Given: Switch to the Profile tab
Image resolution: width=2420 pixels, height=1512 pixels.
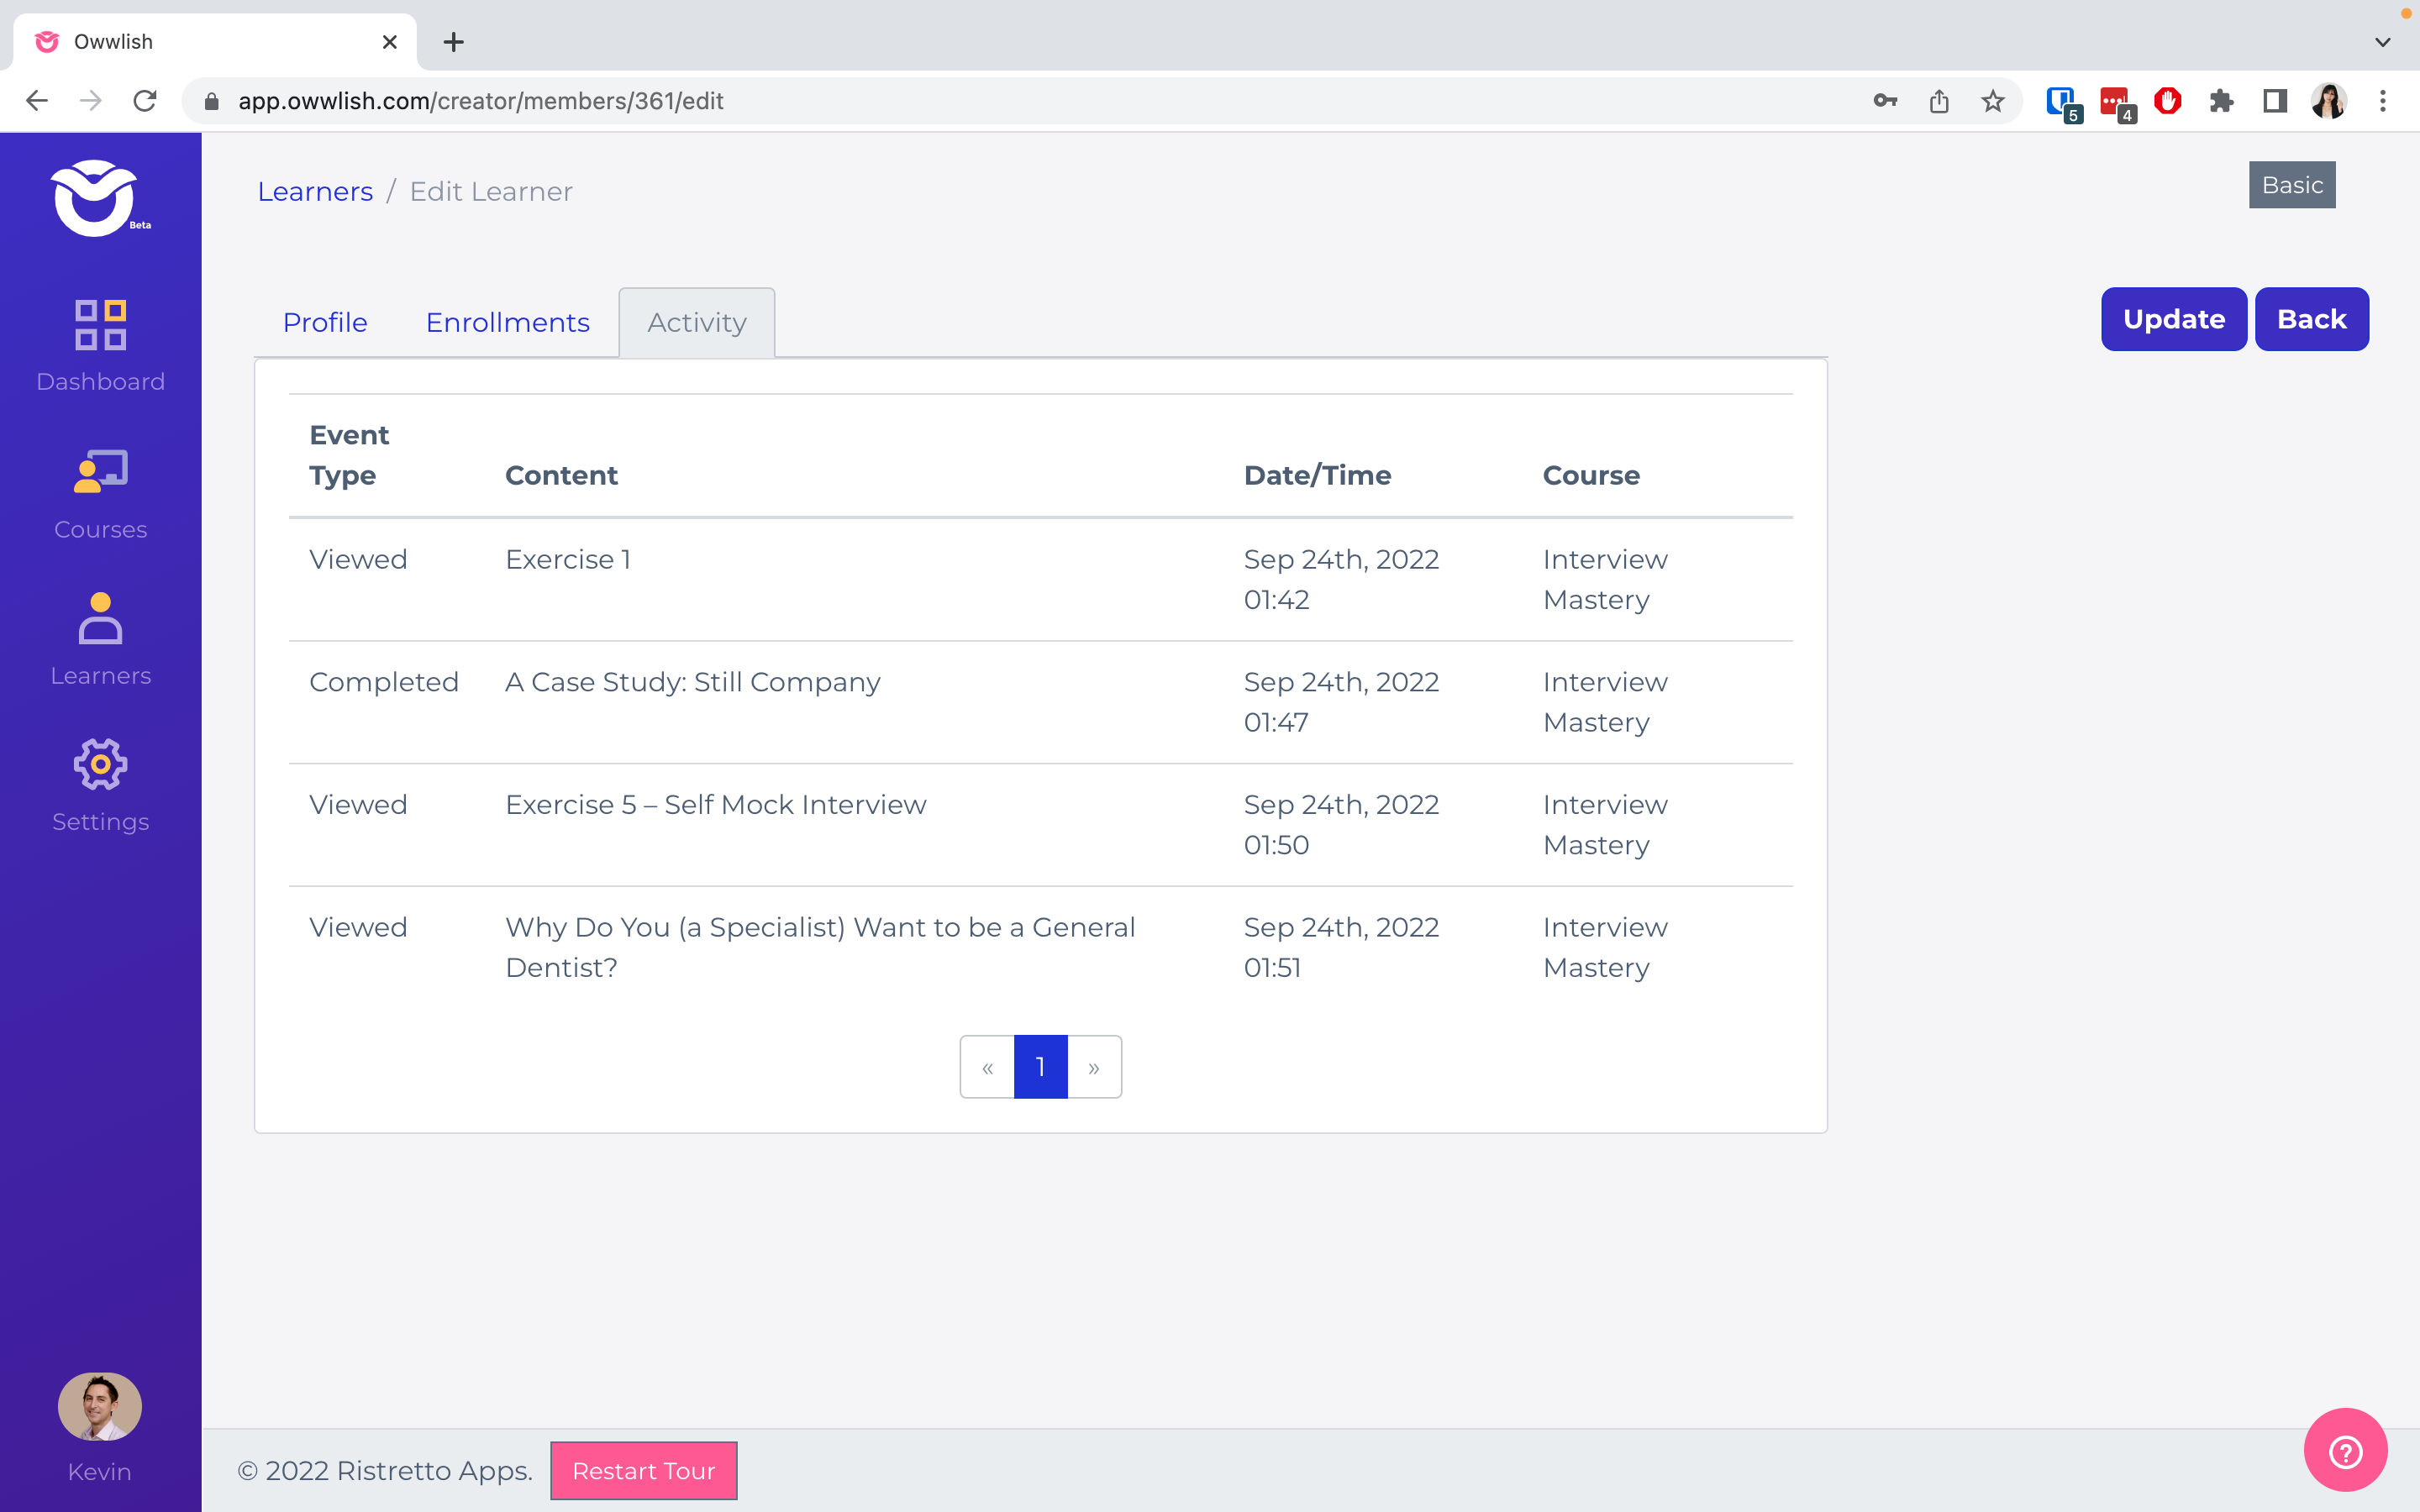Looking at the screenshot, I should tap(325, 322).
